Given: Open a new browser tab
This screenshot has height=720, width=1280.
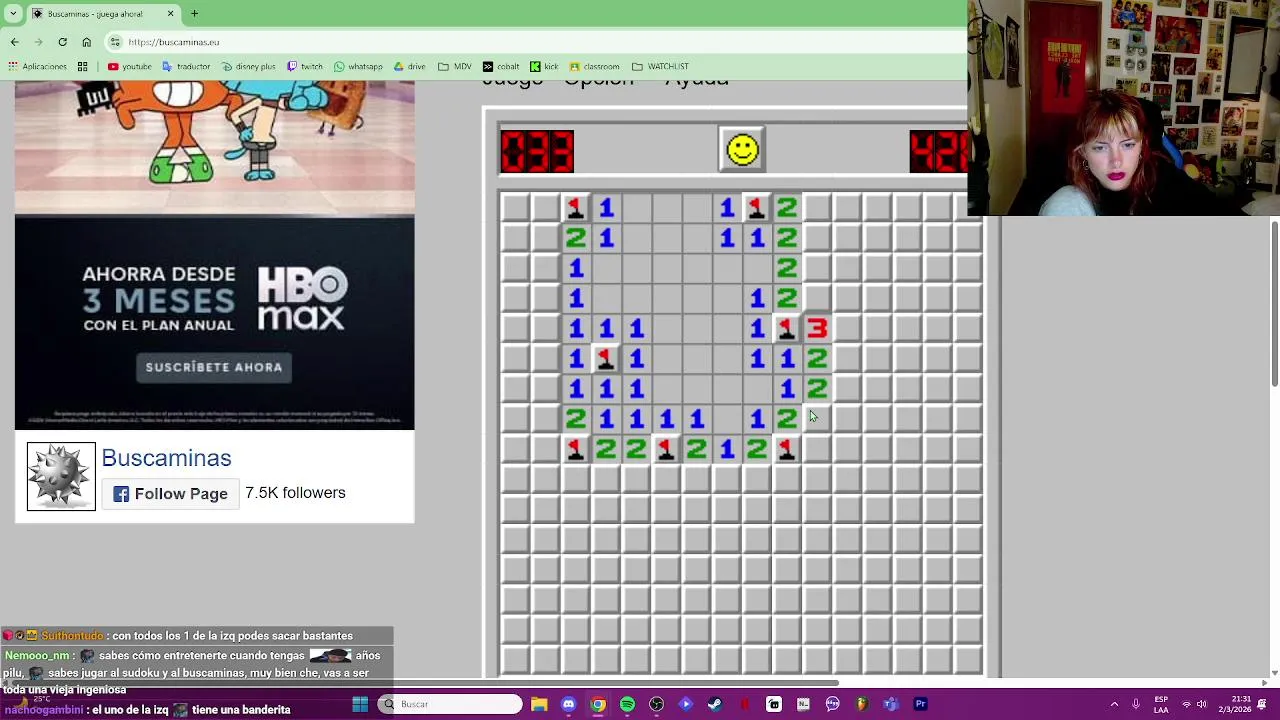Looking at the screenshot, I should (194, 14).
